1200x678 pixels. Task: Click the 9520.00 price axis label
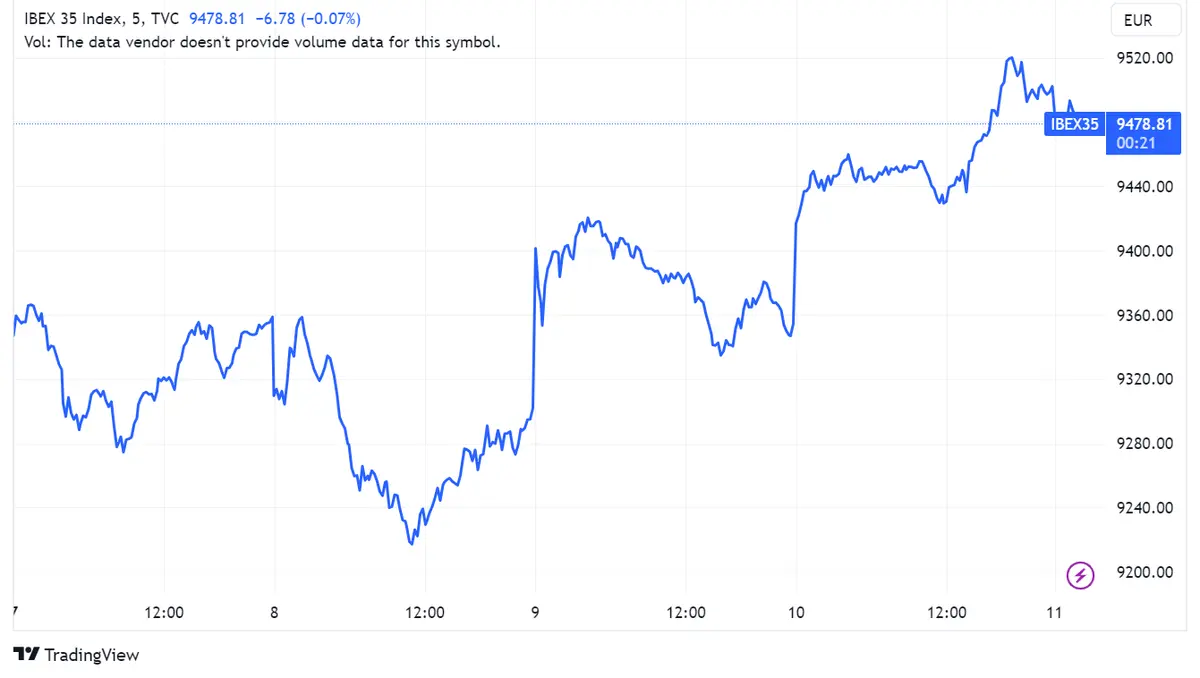pyautogui.click(x=1143, y=58)
